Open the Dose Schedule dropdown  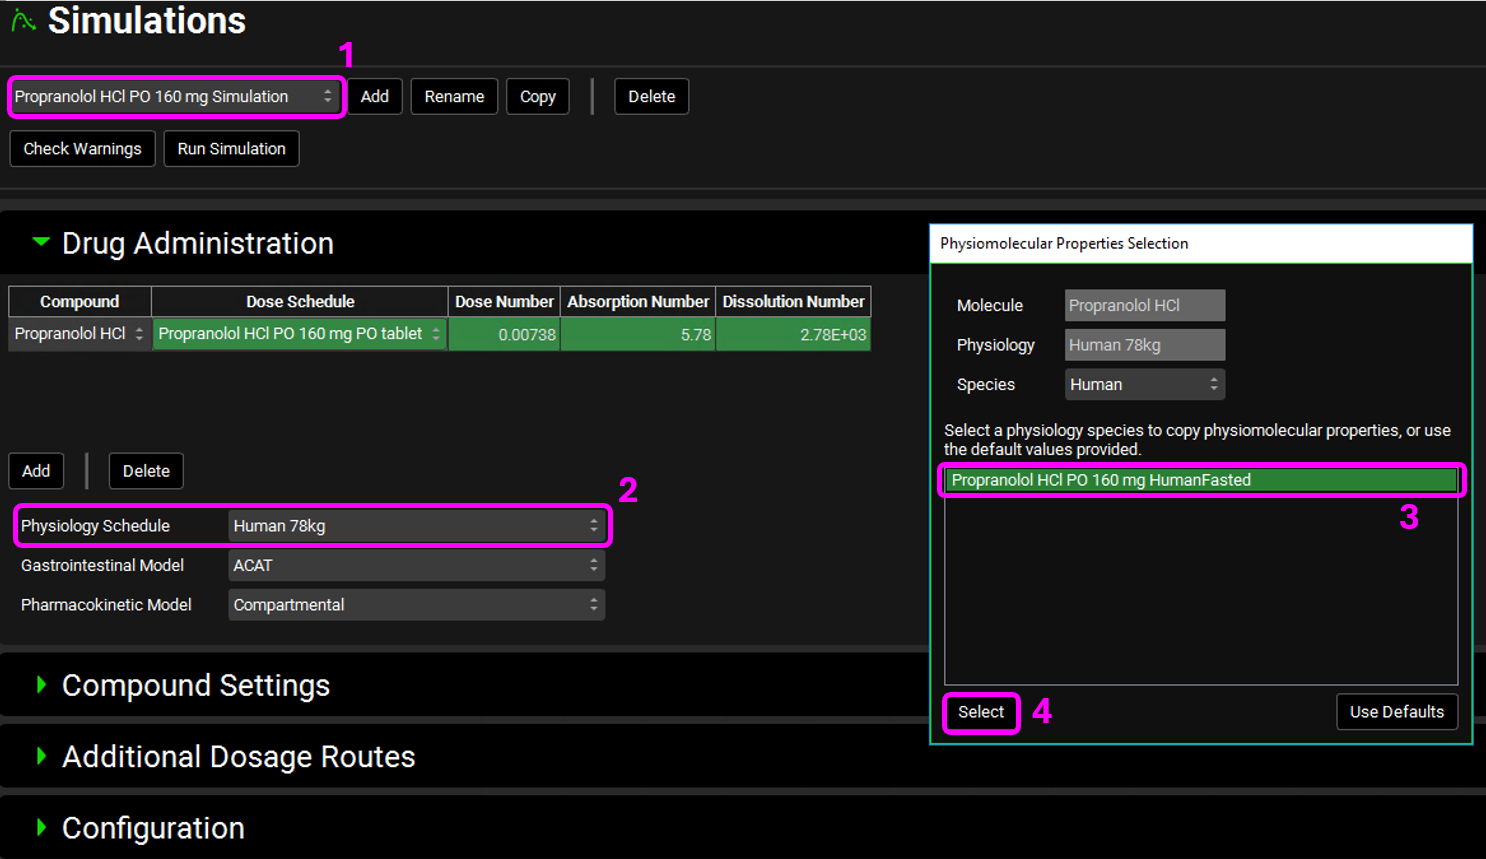pos(299,334)
